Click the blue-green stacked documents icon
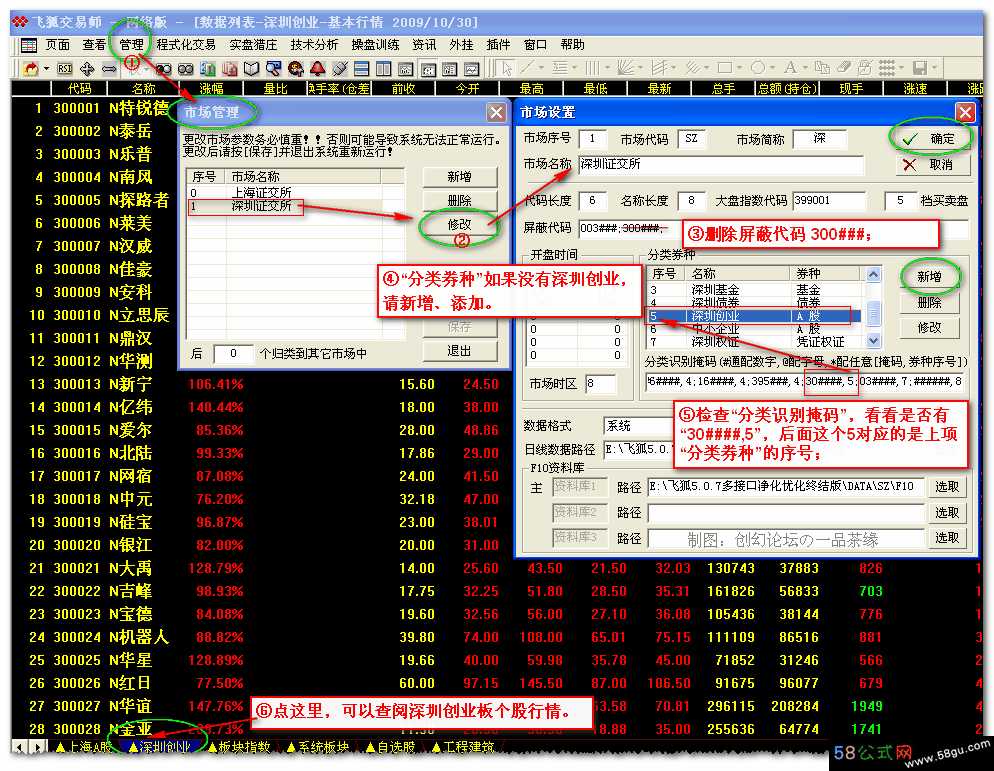Viewport: 994px width, 771px height. click(208, 68)
